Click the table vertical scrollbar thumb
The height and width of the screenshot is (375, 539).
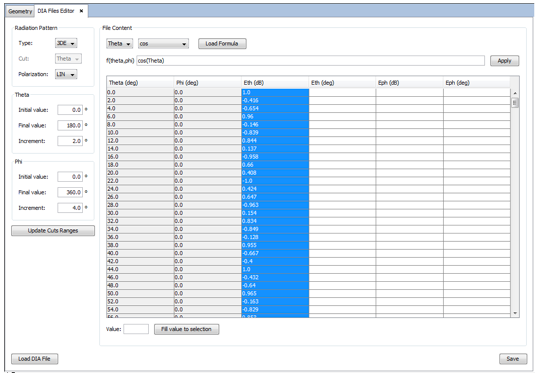(515, 103)
